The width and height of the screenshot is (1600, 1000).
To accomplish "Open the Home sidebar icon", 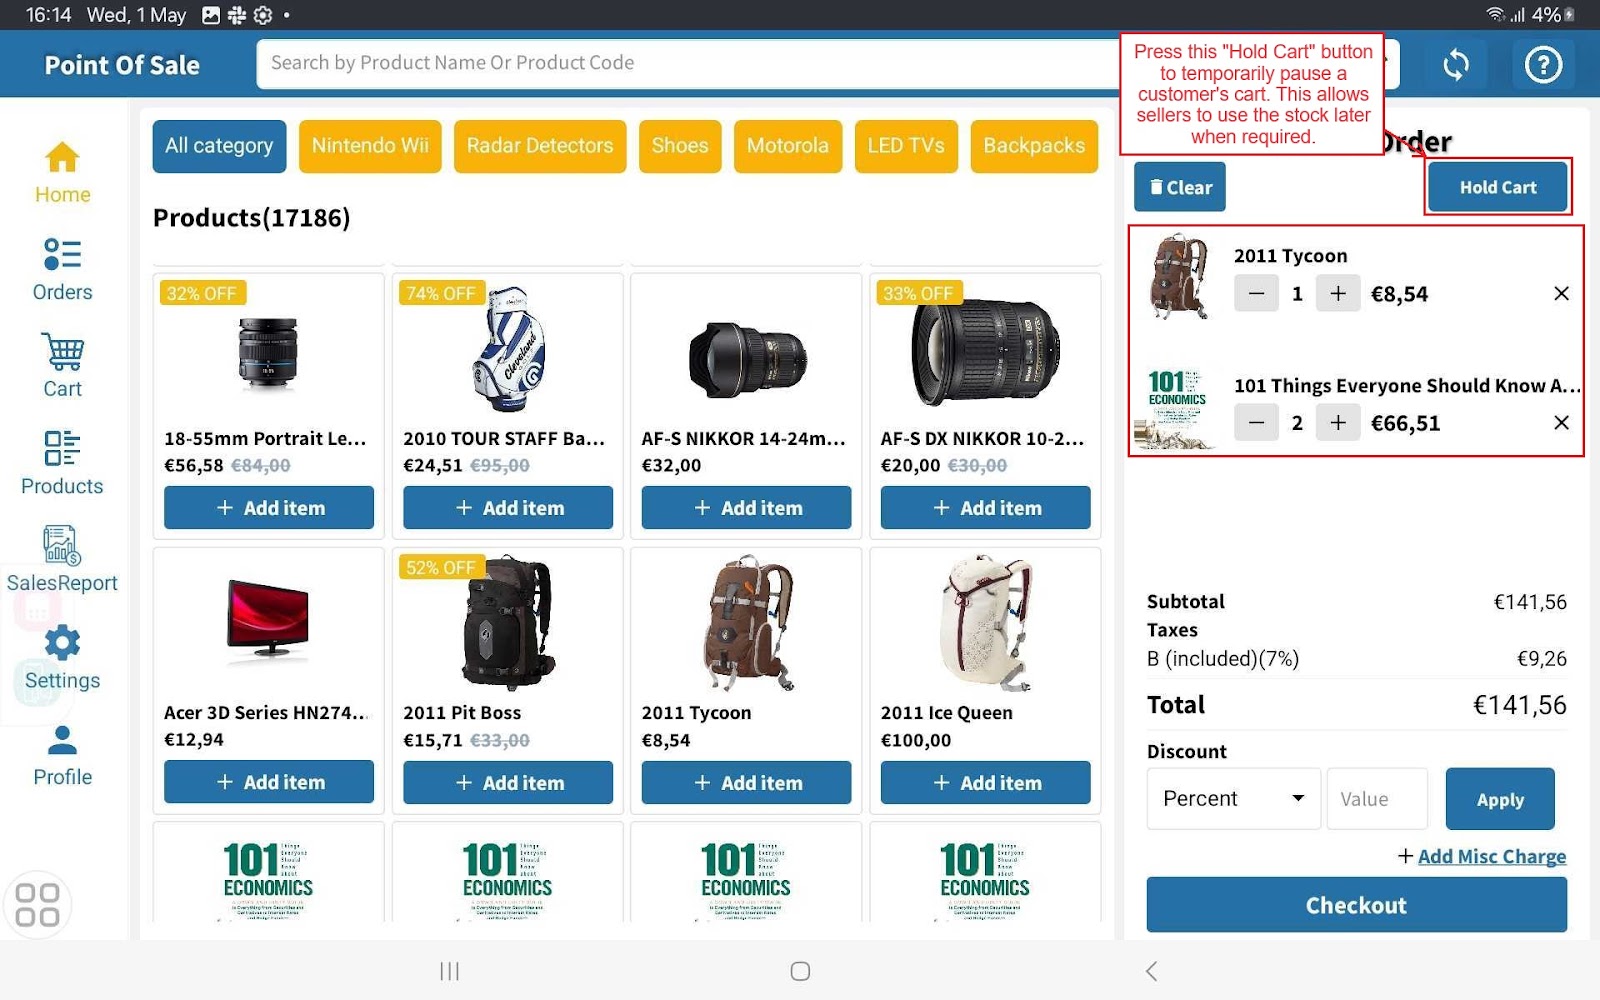I will (62, 158).
